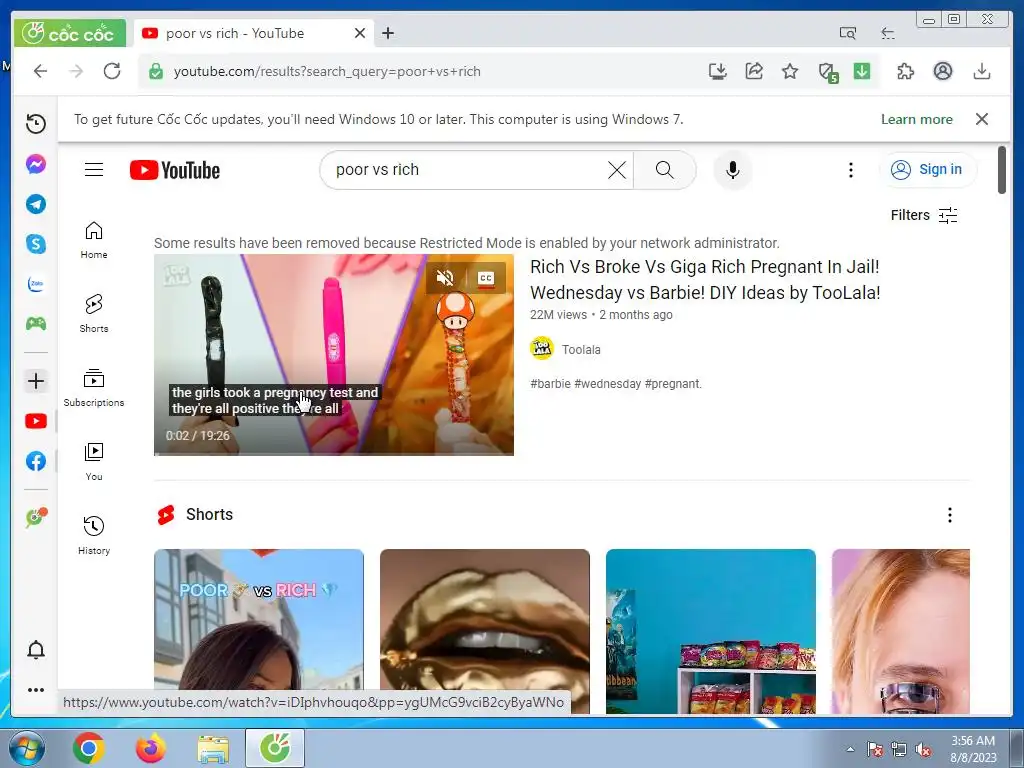
Task: Open a new browser tab
Action: point(388,33)
